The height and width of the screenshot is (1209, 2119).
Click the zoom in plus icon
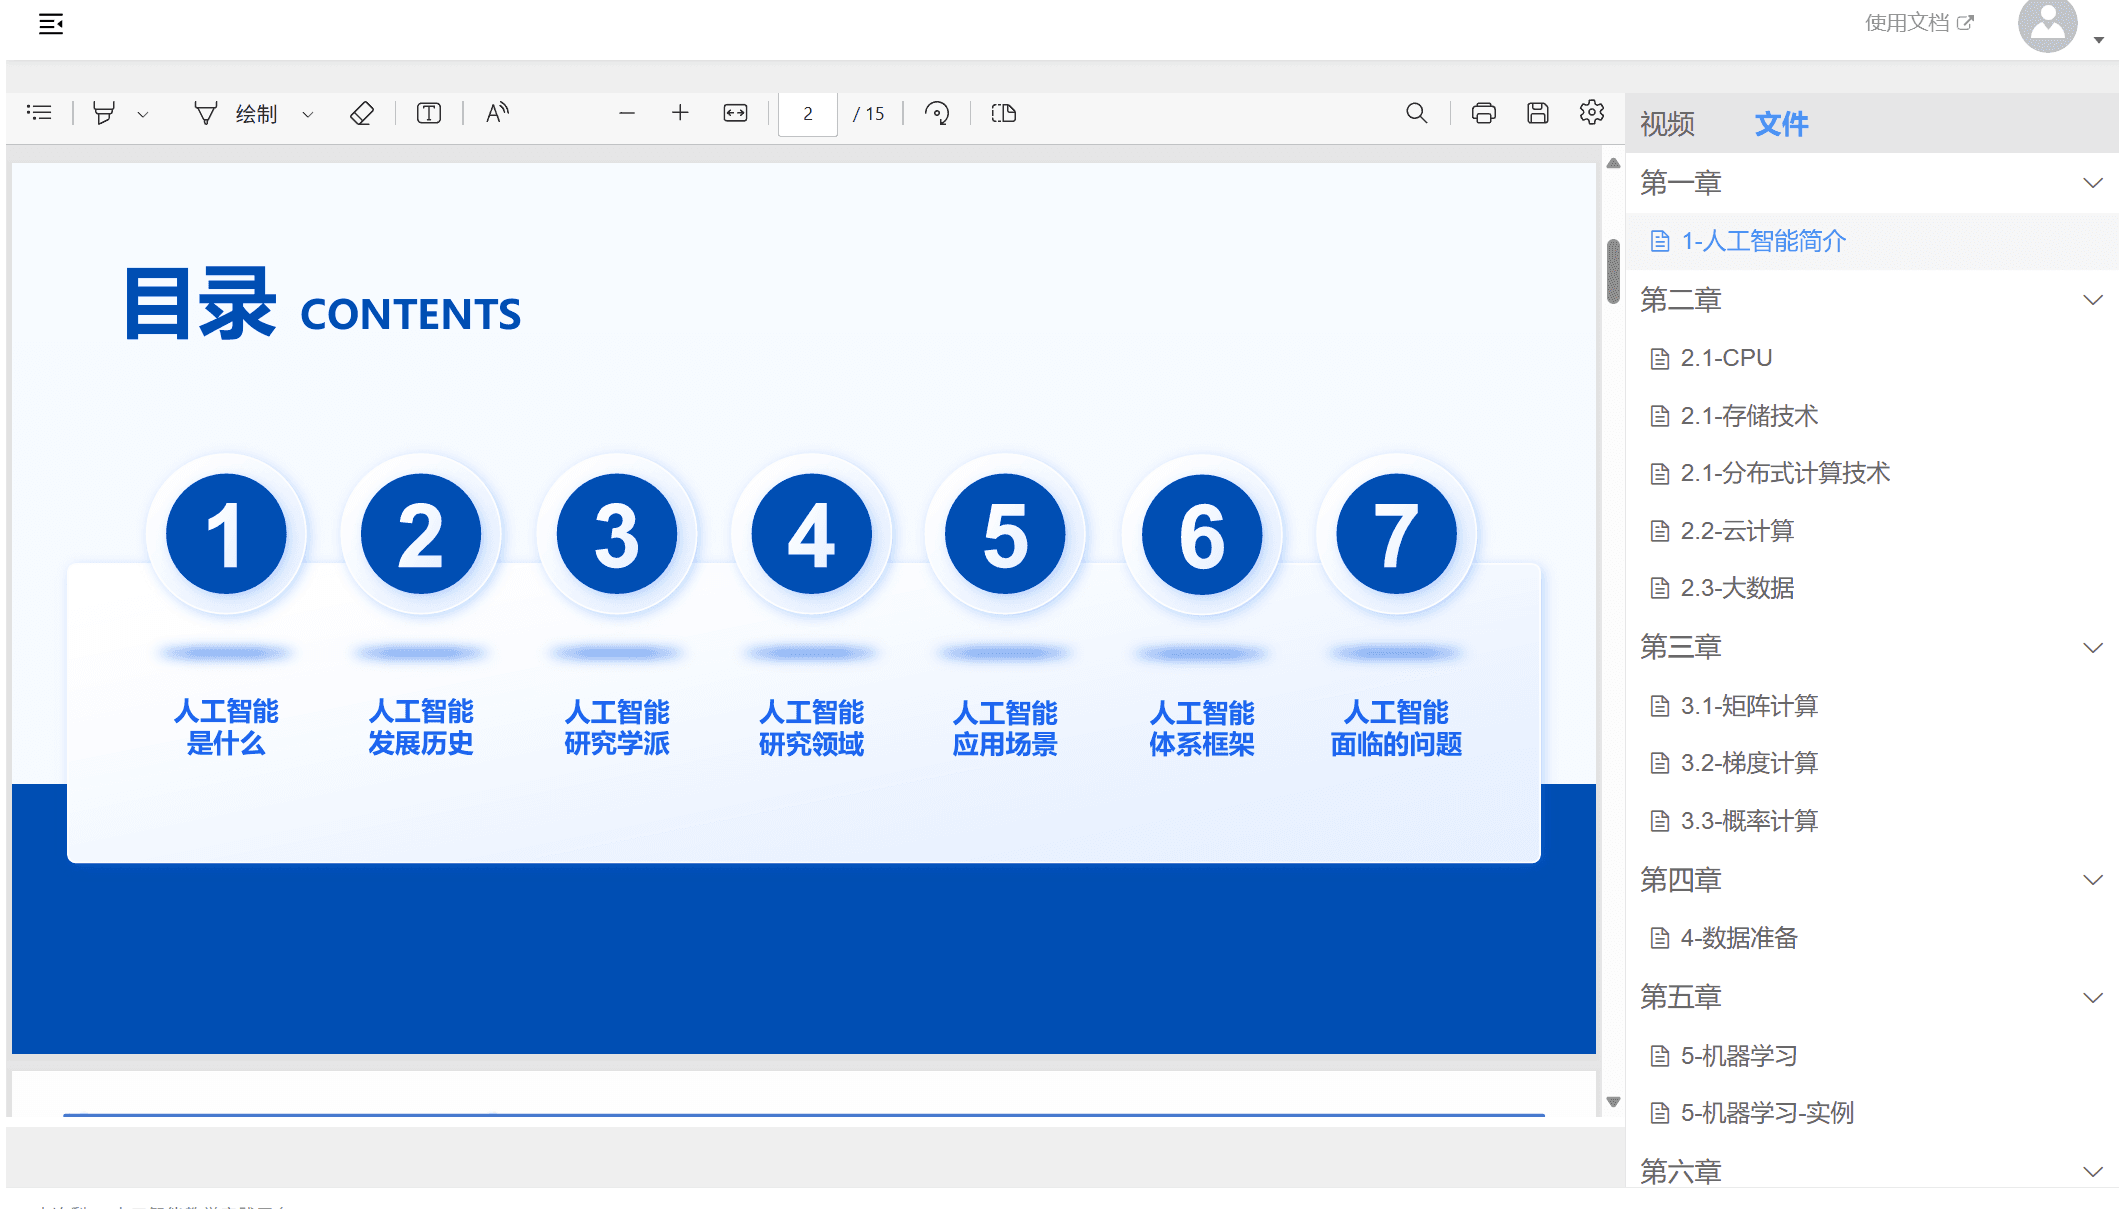tap(680, 113)
